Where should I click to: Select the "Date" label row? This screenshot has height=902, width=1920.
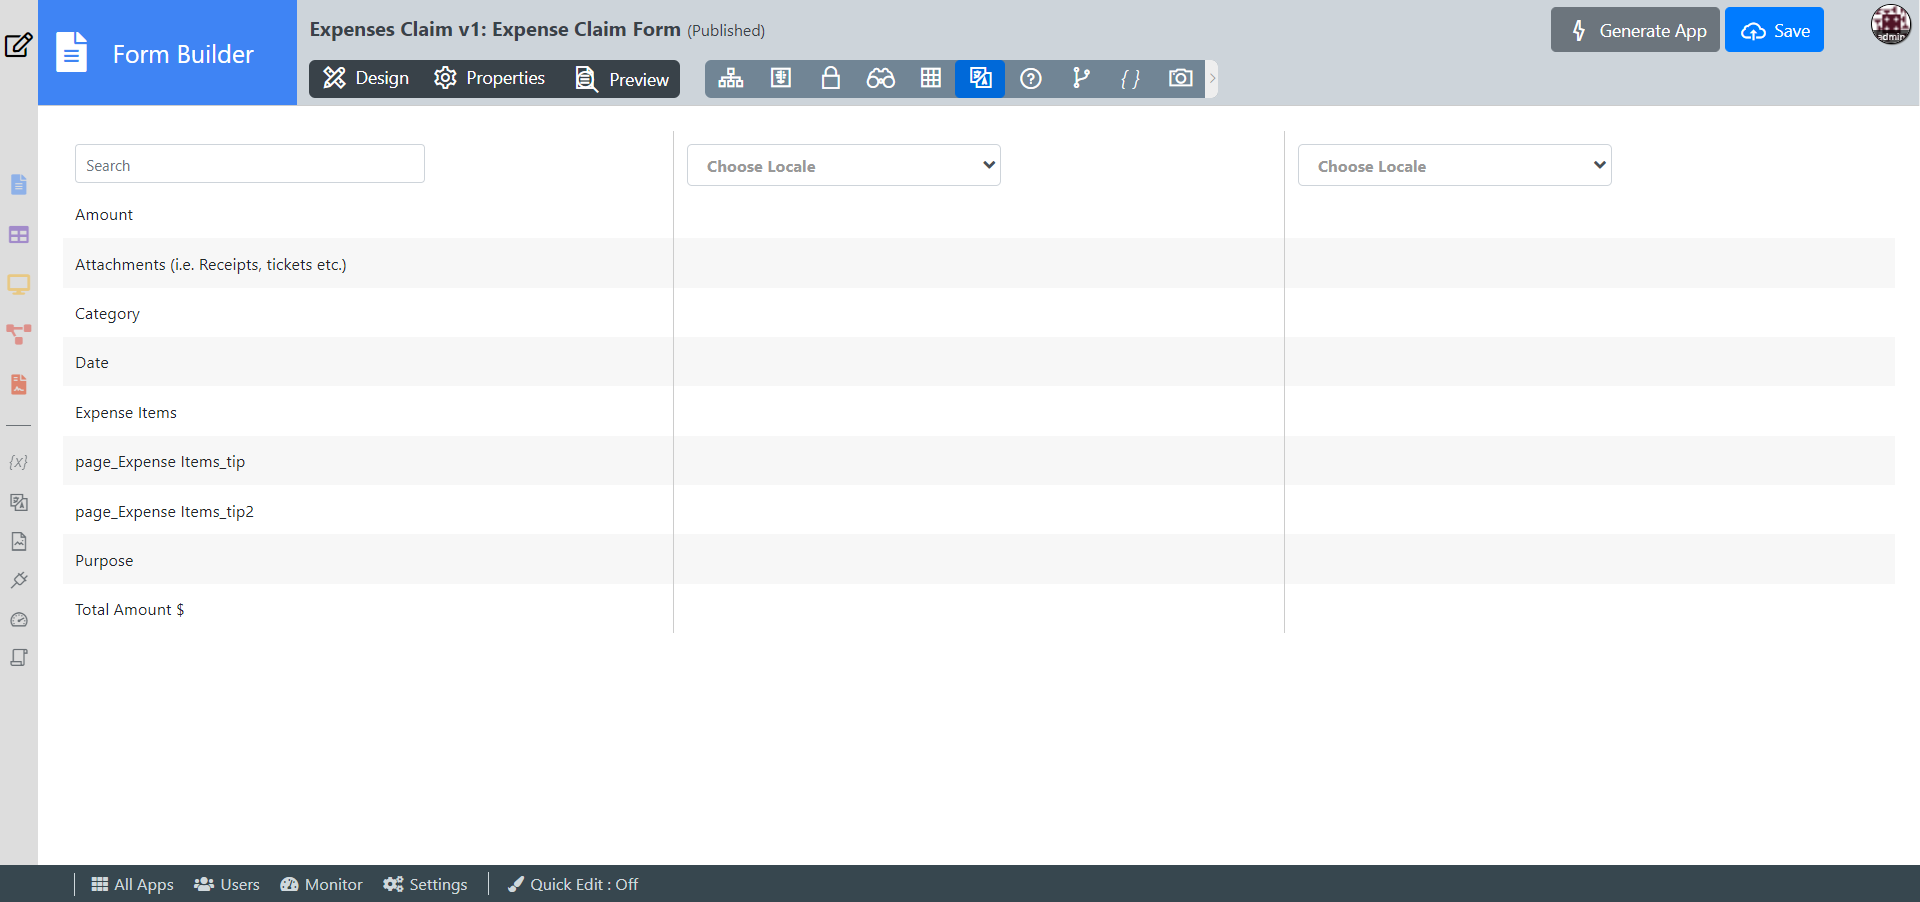click(92, 363)
